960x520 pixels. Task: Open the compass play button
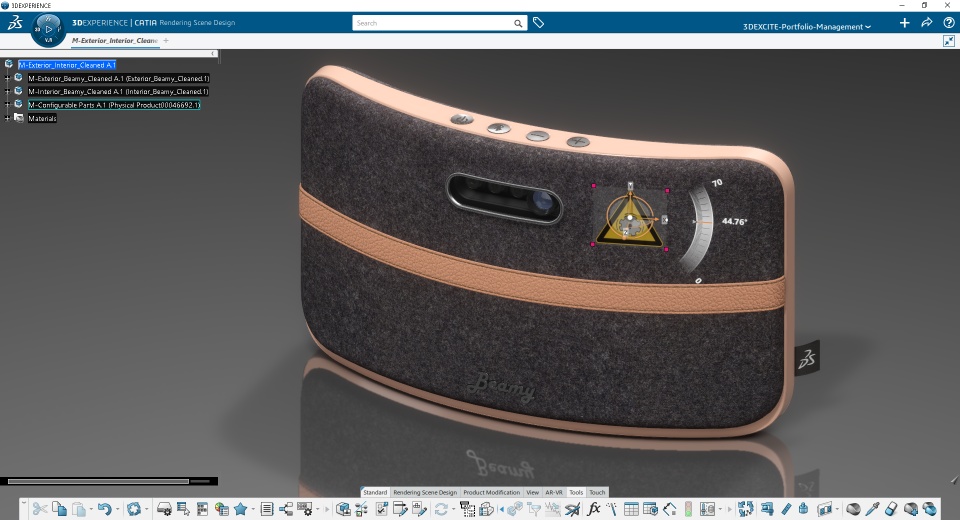click(x=48, y=29)
